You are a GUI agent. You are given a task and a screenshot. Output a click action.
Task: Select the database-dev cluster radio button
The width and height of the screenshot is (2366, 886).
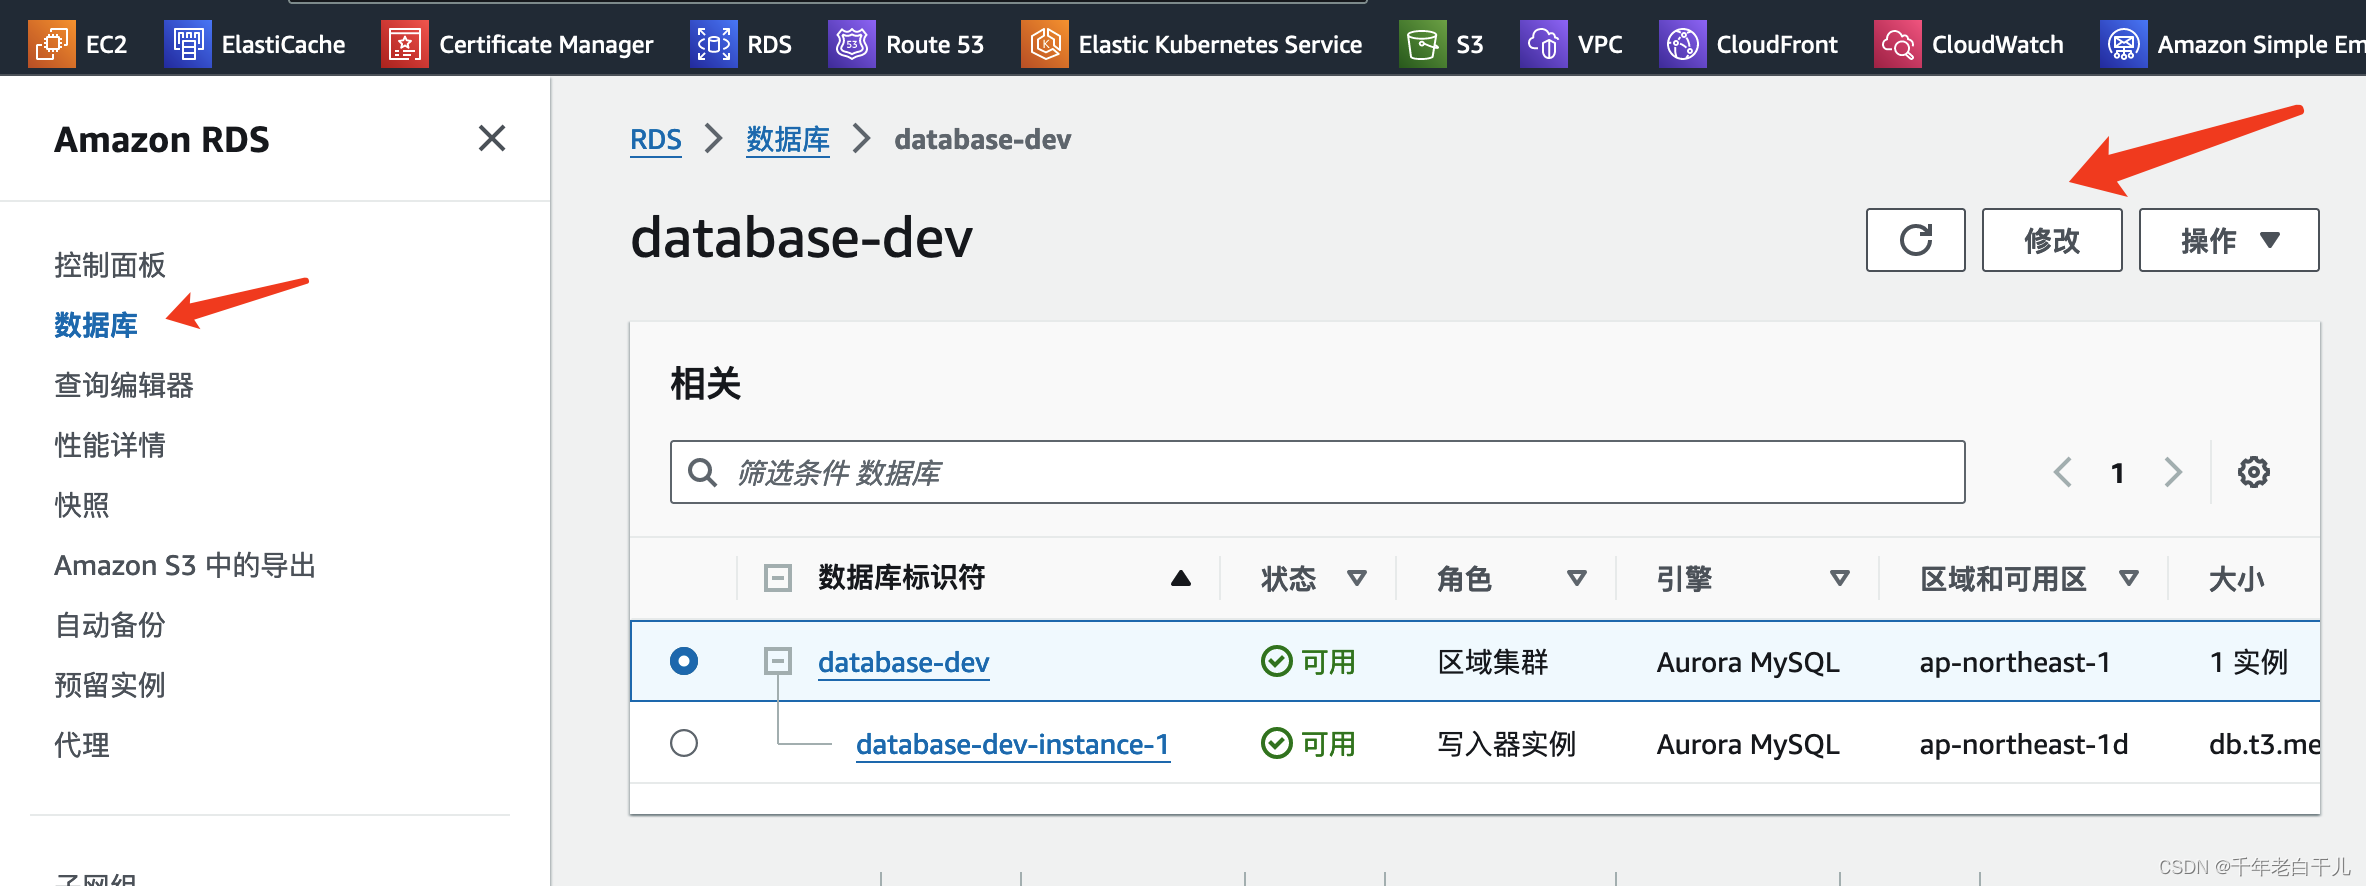pos(684,661)
